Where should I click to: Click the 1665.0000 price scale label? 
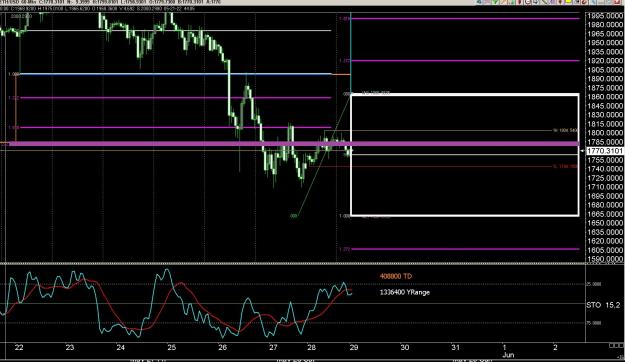coord(605,214)
